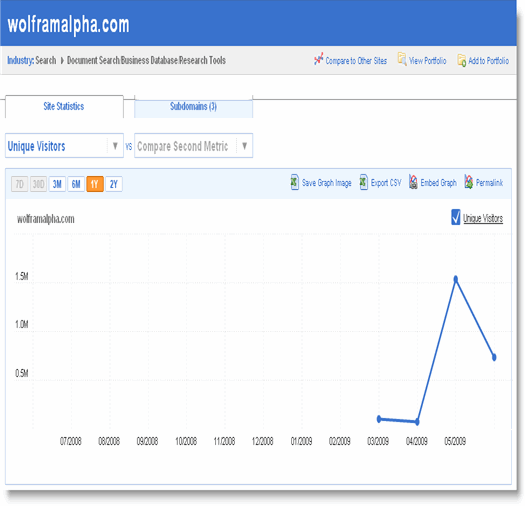Select the 7D time range

[19, 184]
